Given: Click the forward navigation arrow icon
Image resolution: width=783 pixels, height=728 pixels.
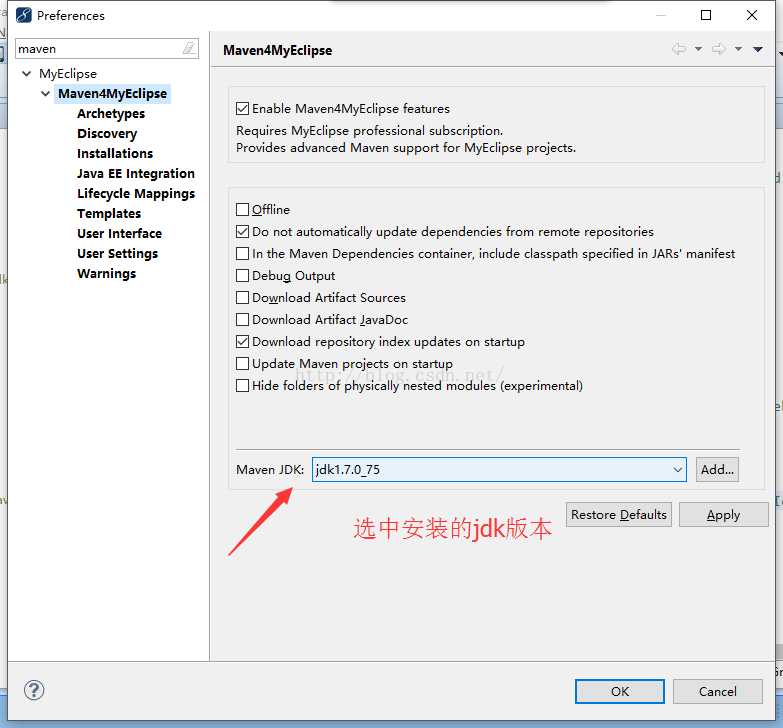Looking at the screenshot, I should point(719,49).
